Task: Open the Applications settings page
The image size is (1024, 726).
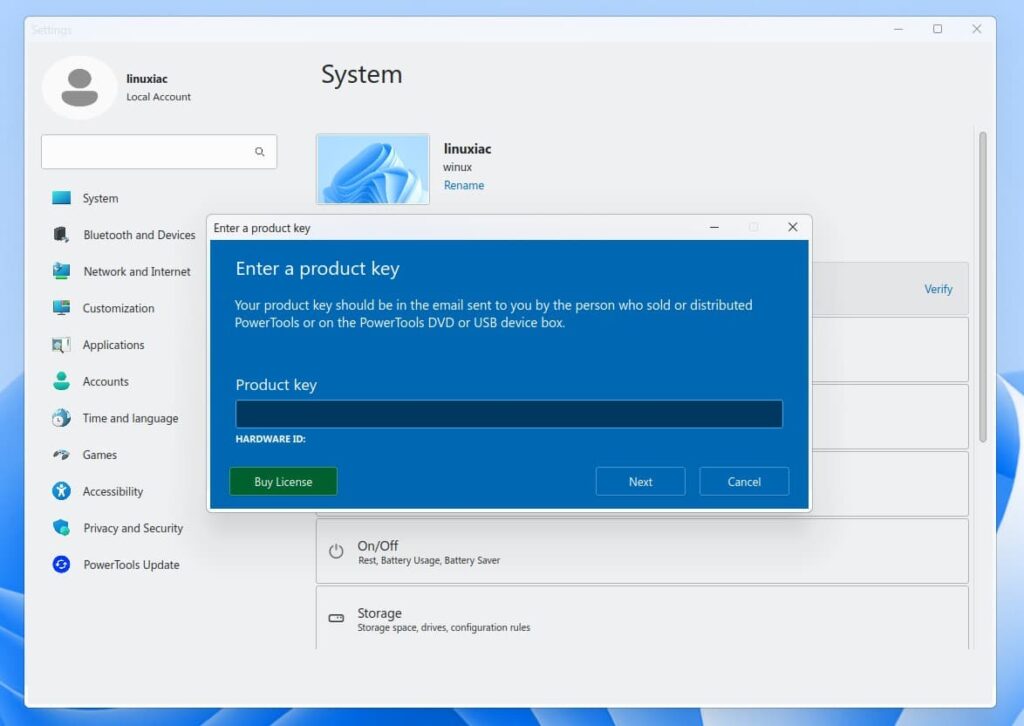Action: (x=60, y=345)
